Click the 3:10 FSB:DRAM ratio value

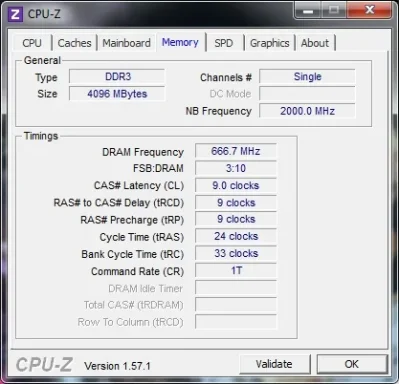coord(236,168)
